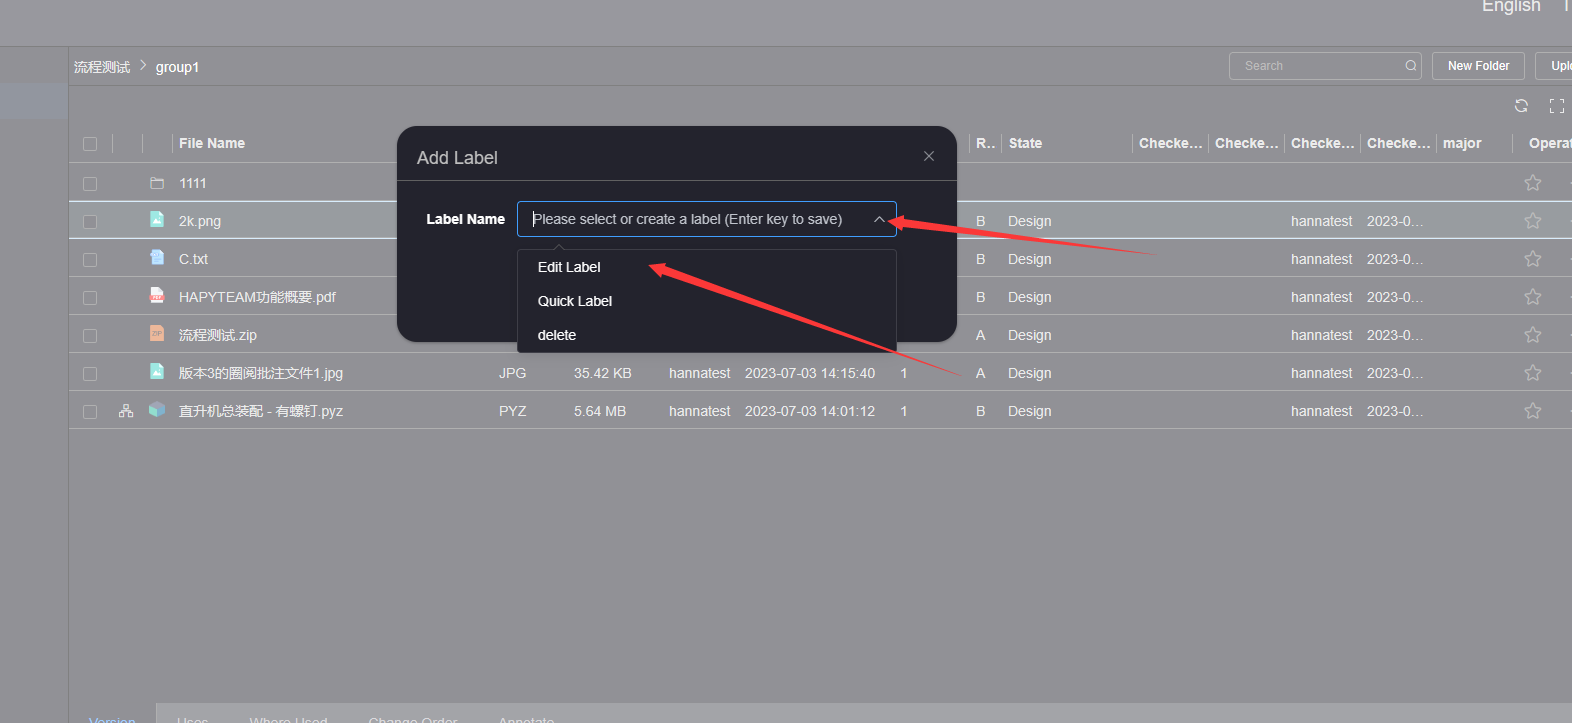Click the 3D cube icon for 直升机总装配 file
Screen dimensions: 1572x723
pos(157,409)
